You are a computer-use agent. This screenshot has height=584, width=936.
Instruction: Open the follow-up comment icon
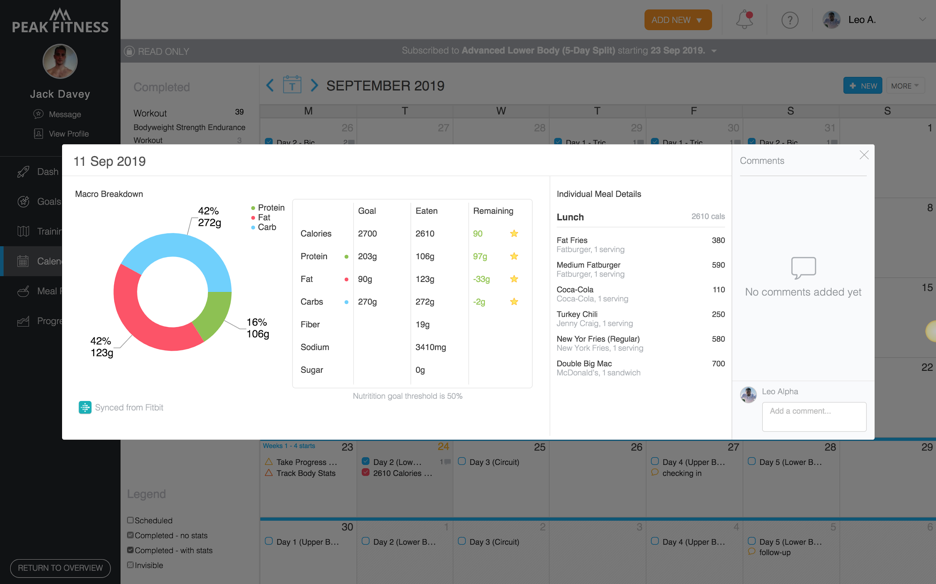[752, 552]
